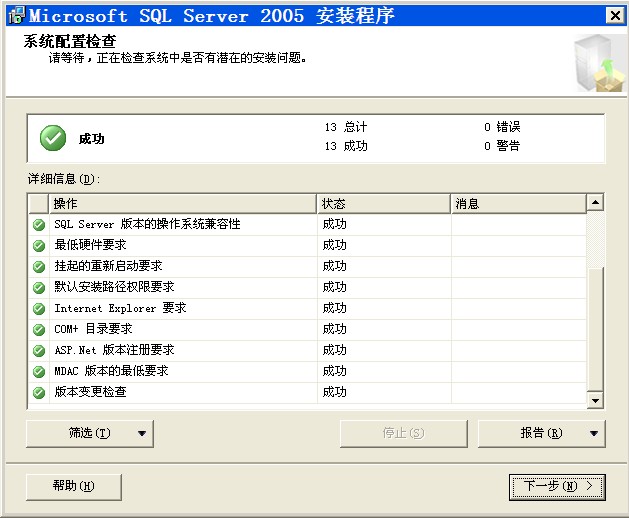629x518 pixels.
Task: Click the server box graphic in the header
Action: click(x=599, y=63)
